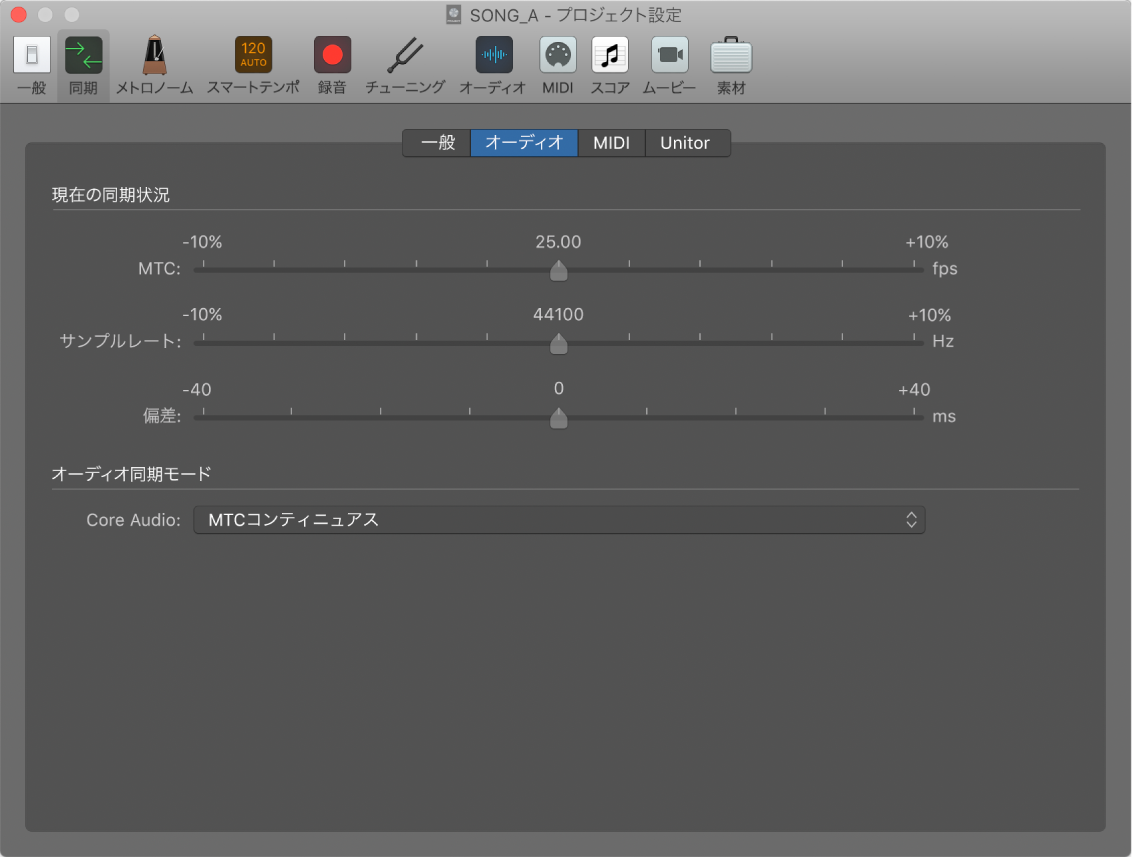This screenshot has height=857, width=1133.
Task: Click the 44100 sample rate value
Action: point(558,314)
